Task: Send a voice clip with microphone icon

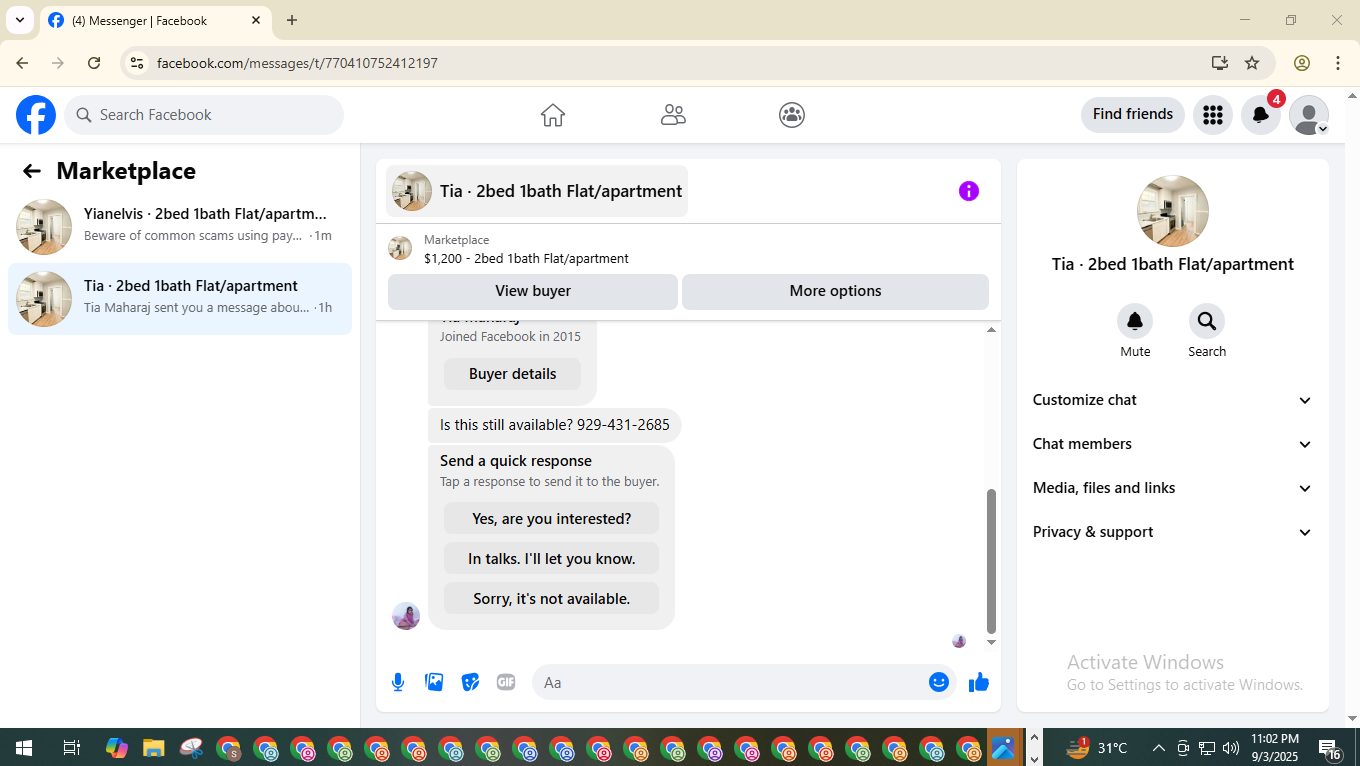Action: point(398,682)
